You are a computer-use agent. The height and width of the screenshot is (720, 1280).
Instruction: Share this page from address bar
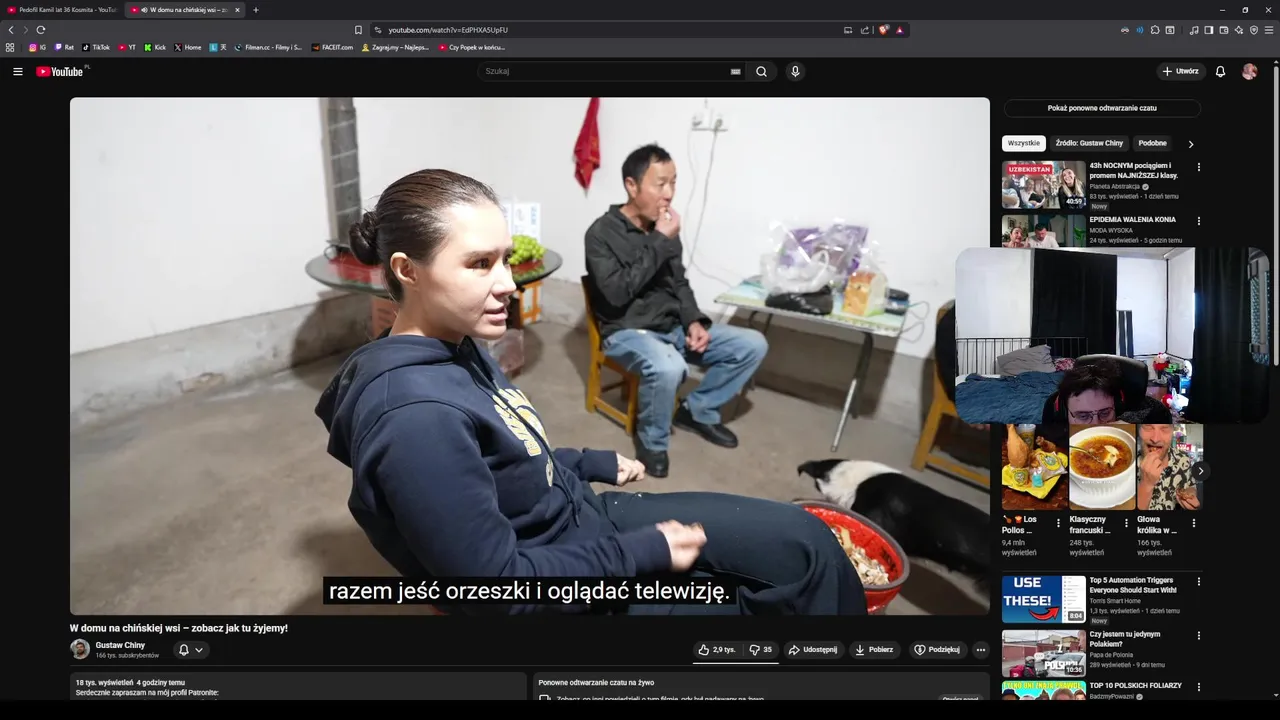(x=865, y=30)
